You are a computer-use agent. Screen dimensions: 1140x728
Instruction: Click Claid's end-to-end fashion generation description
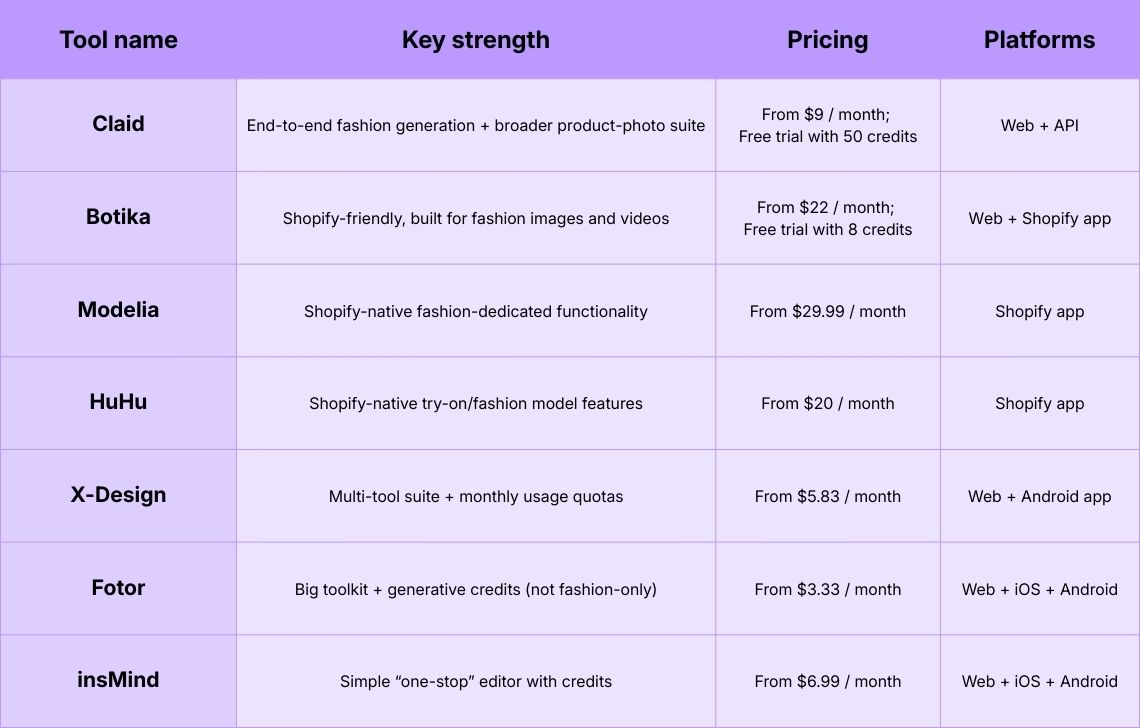(475, 126)
